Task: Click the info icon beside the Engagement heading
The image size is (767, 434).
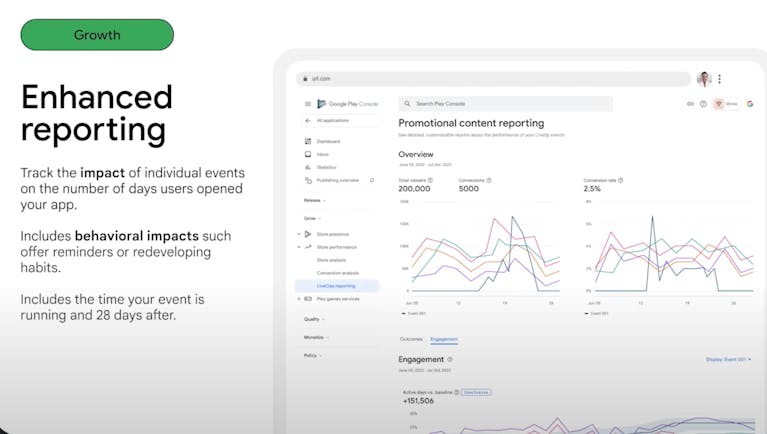Action: (x=450, y=359)
